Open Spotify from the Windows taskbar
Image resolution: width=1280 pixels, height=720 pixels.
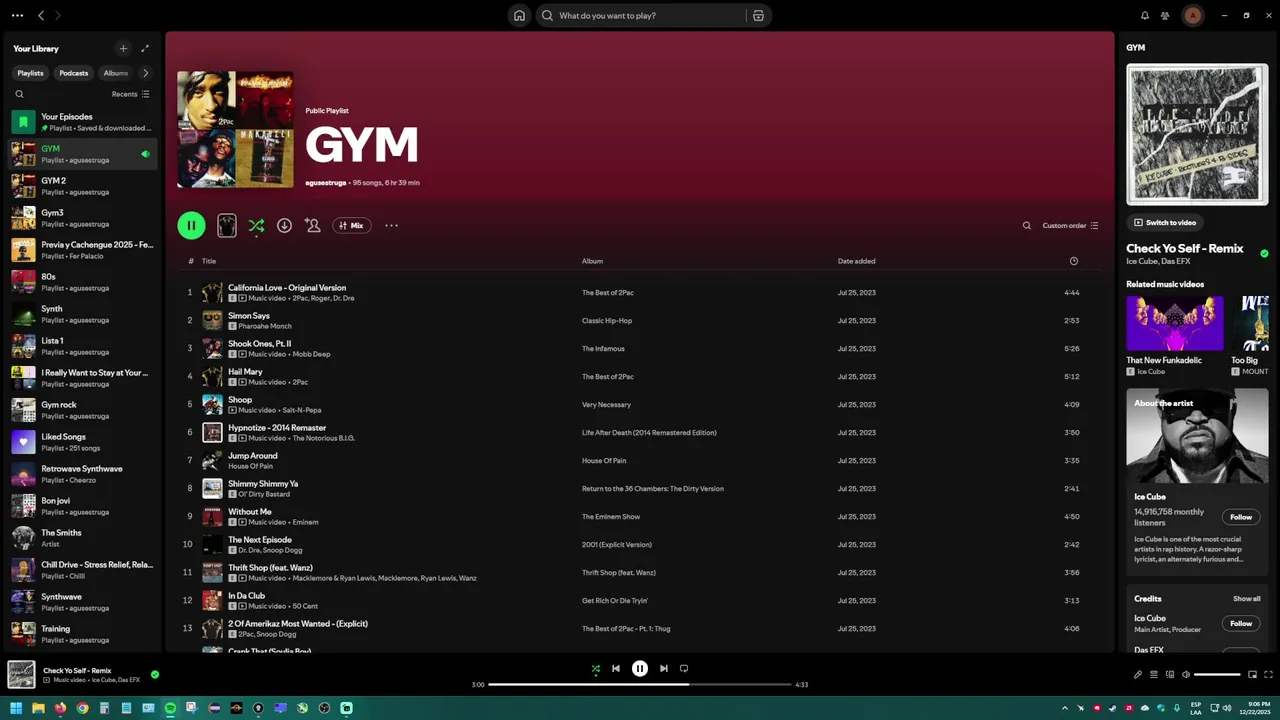170,708
